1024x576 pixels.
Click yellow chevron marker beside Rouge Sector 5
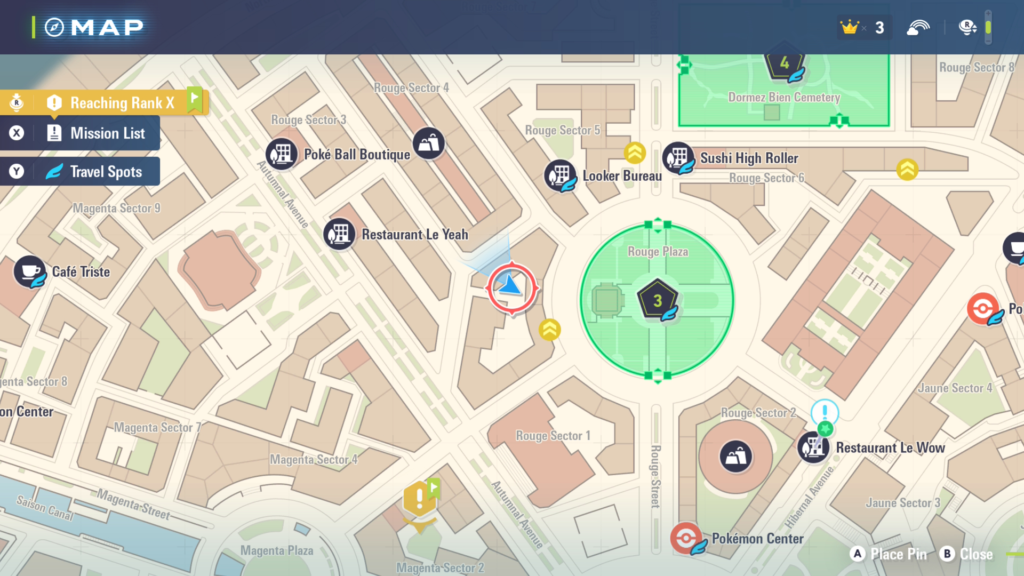[634, 152]
